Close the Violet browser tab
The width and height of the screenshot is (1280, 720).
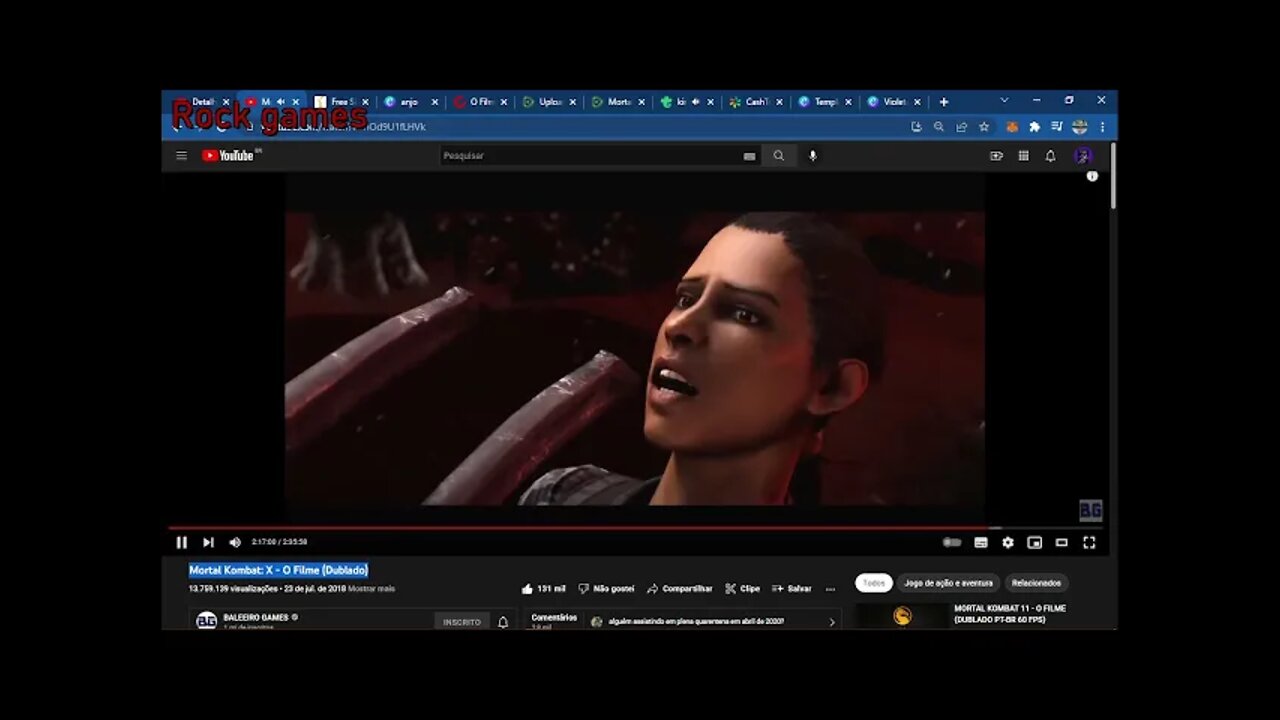pyautogui.click(x=917, y=102)
